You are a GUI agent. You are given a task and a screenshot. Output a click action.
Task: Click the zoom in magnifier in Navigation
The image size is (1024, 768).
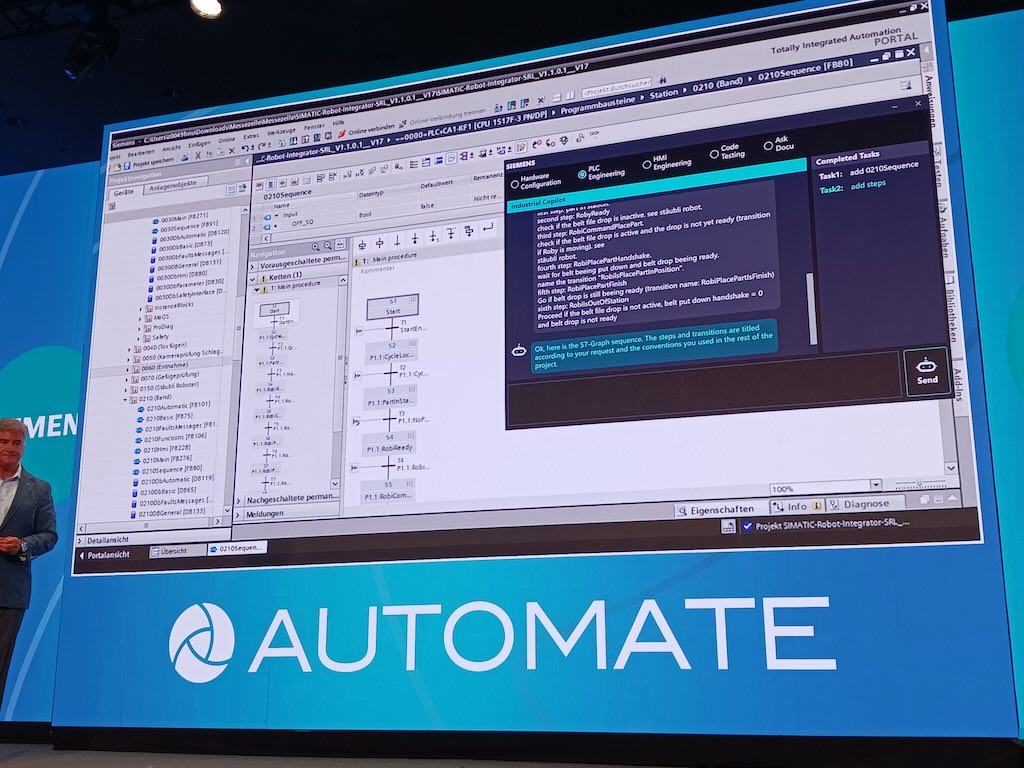(315, 247)
